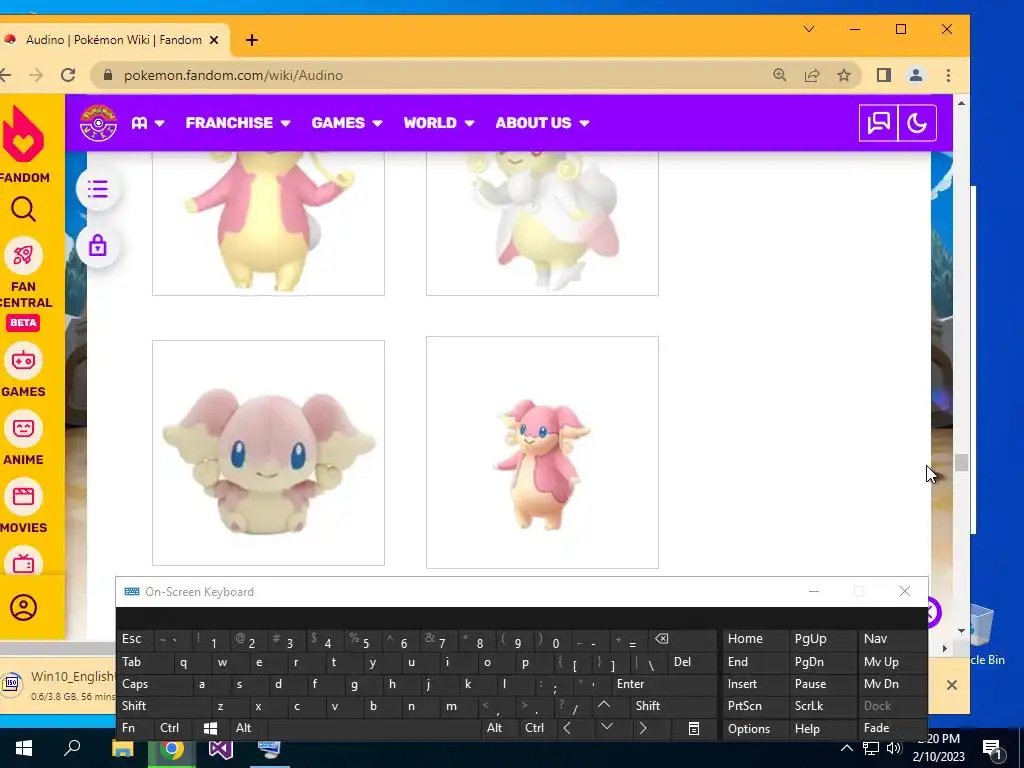
Task: Open the Movies clapperboard icon in sidebar
Action: point(23,496)
